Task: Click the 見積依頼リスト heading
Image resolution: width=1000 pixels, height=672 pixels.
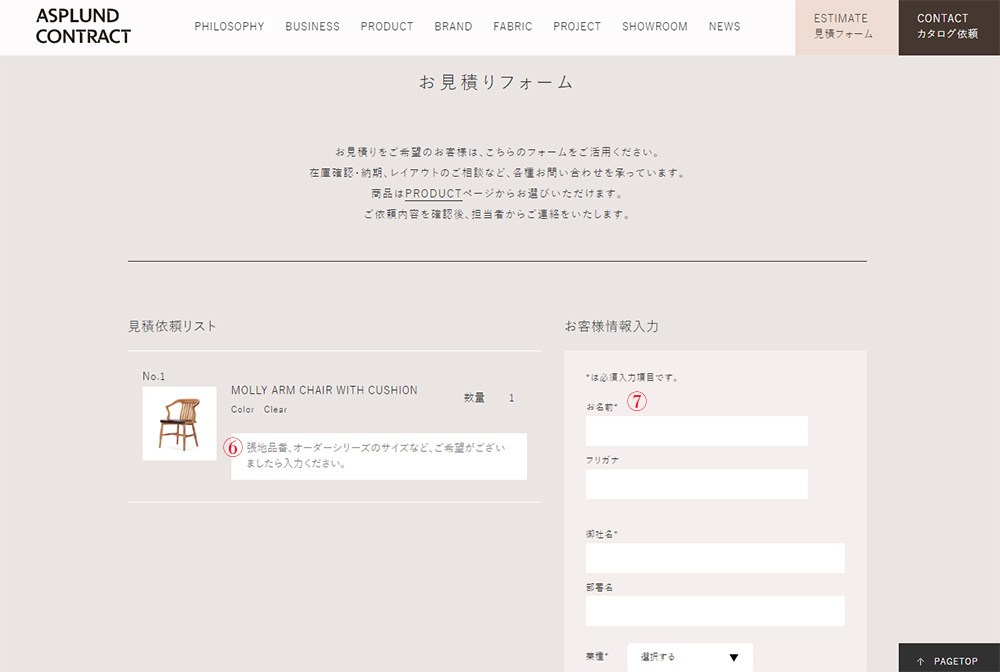Action: 172,326
